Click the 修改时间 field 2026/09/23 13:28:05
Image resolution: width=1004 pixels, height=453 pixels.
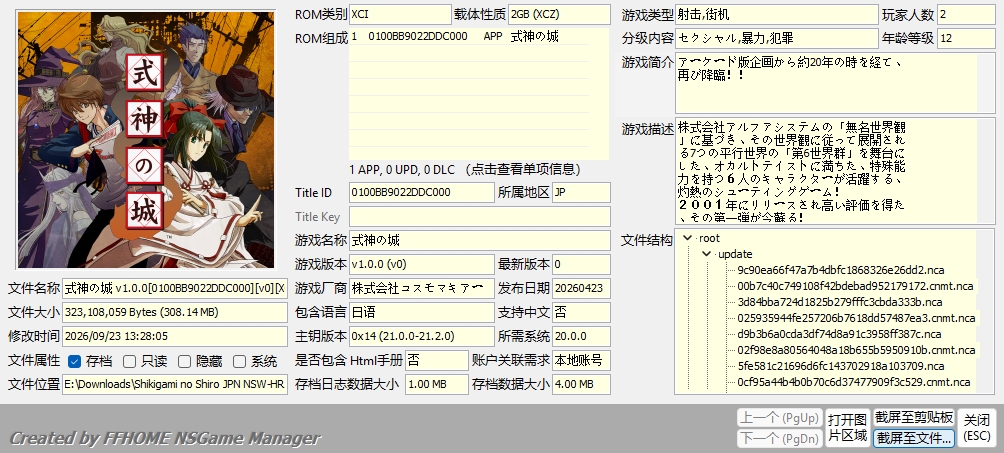click(175, 336)
